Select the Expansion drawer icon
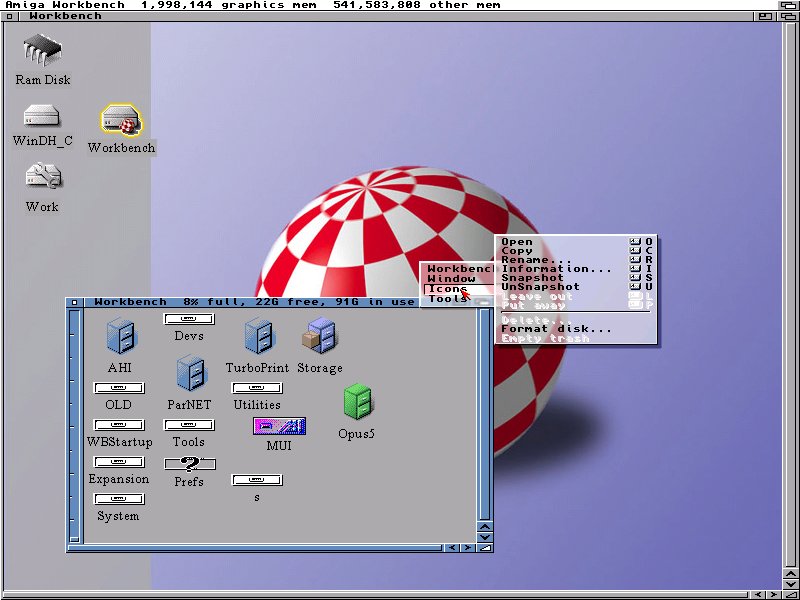 click(x=119, y=462)
